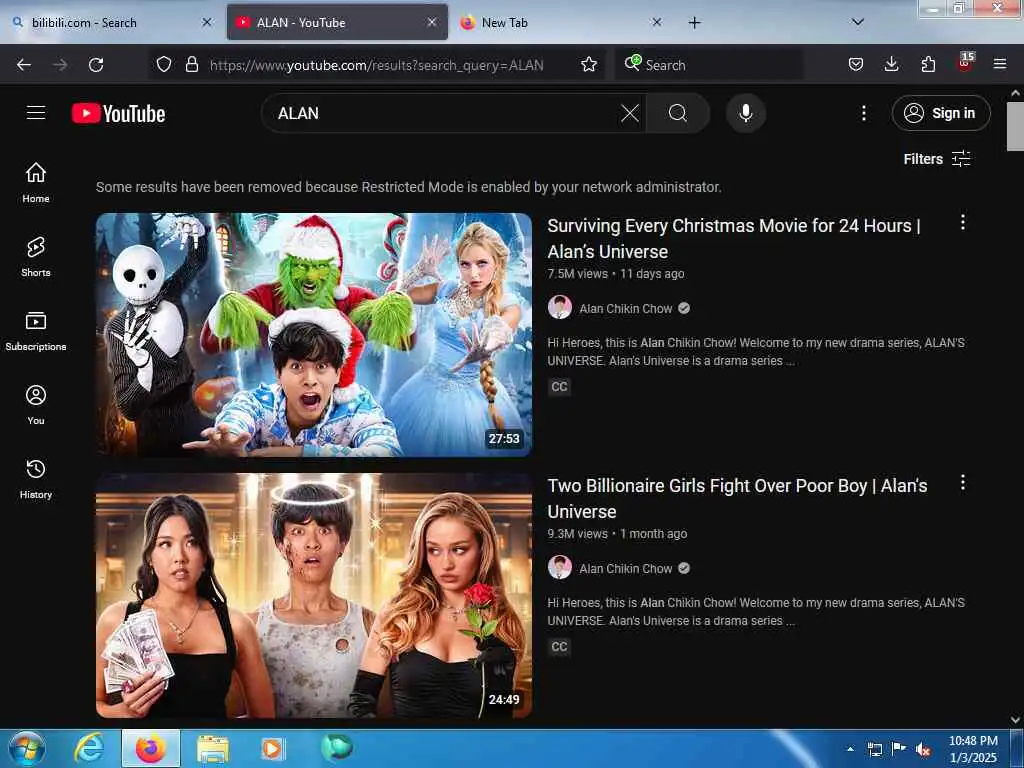Open the Pocket save icon
Viewport: 1024px width, 768px height.
(x=856, y=65)
